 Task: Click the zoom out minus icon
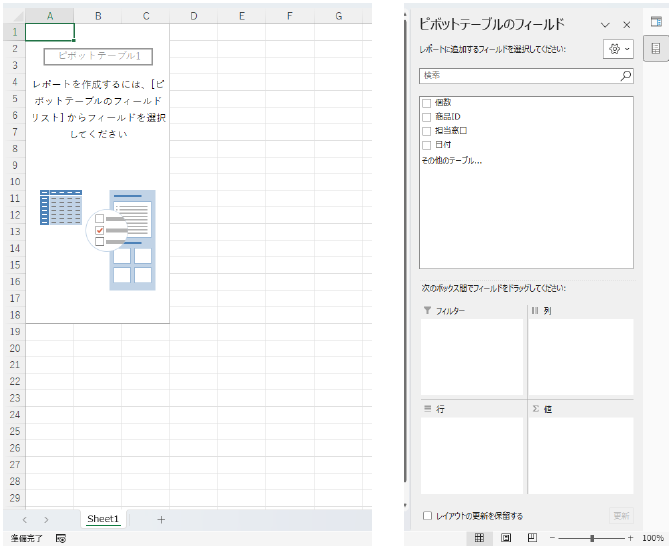[552, 538]
